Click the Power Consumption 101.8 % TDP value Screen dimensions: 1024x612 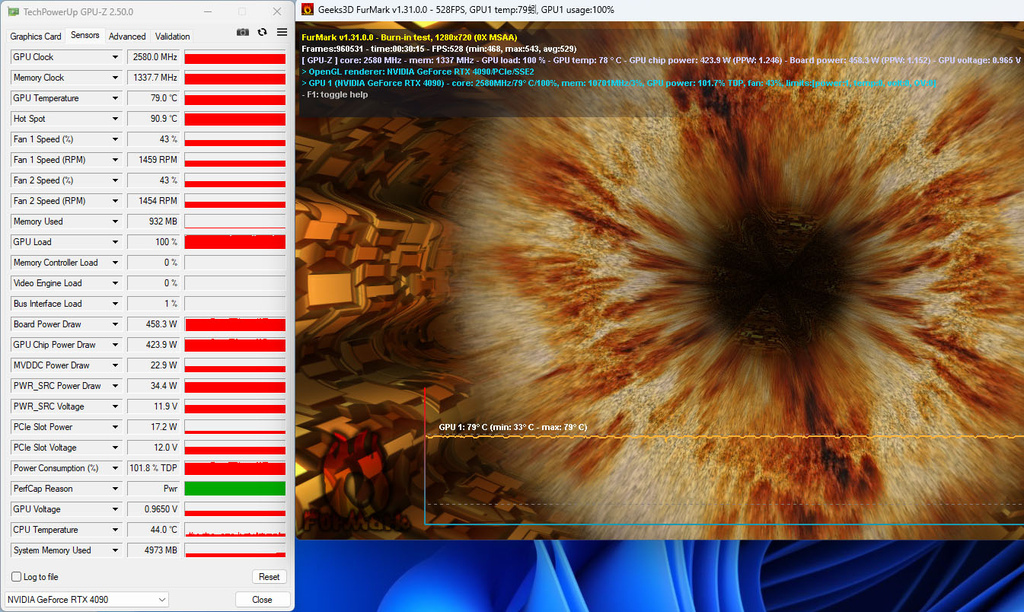pos(153,468)
